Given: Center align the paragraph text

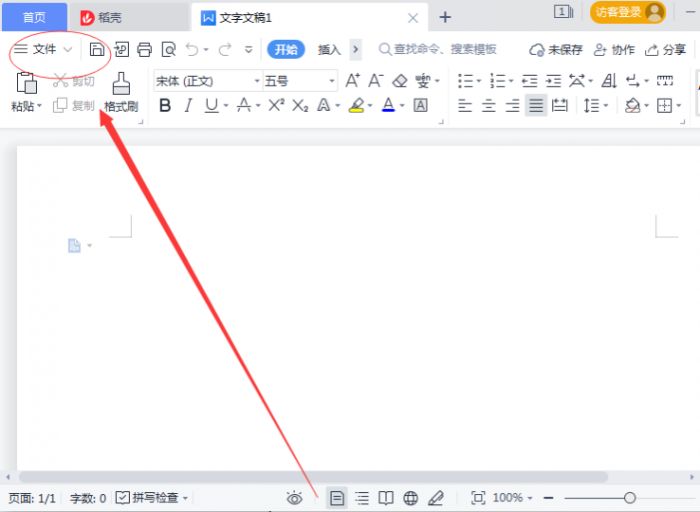Looking at the screenshot, I should click(486, 105).
